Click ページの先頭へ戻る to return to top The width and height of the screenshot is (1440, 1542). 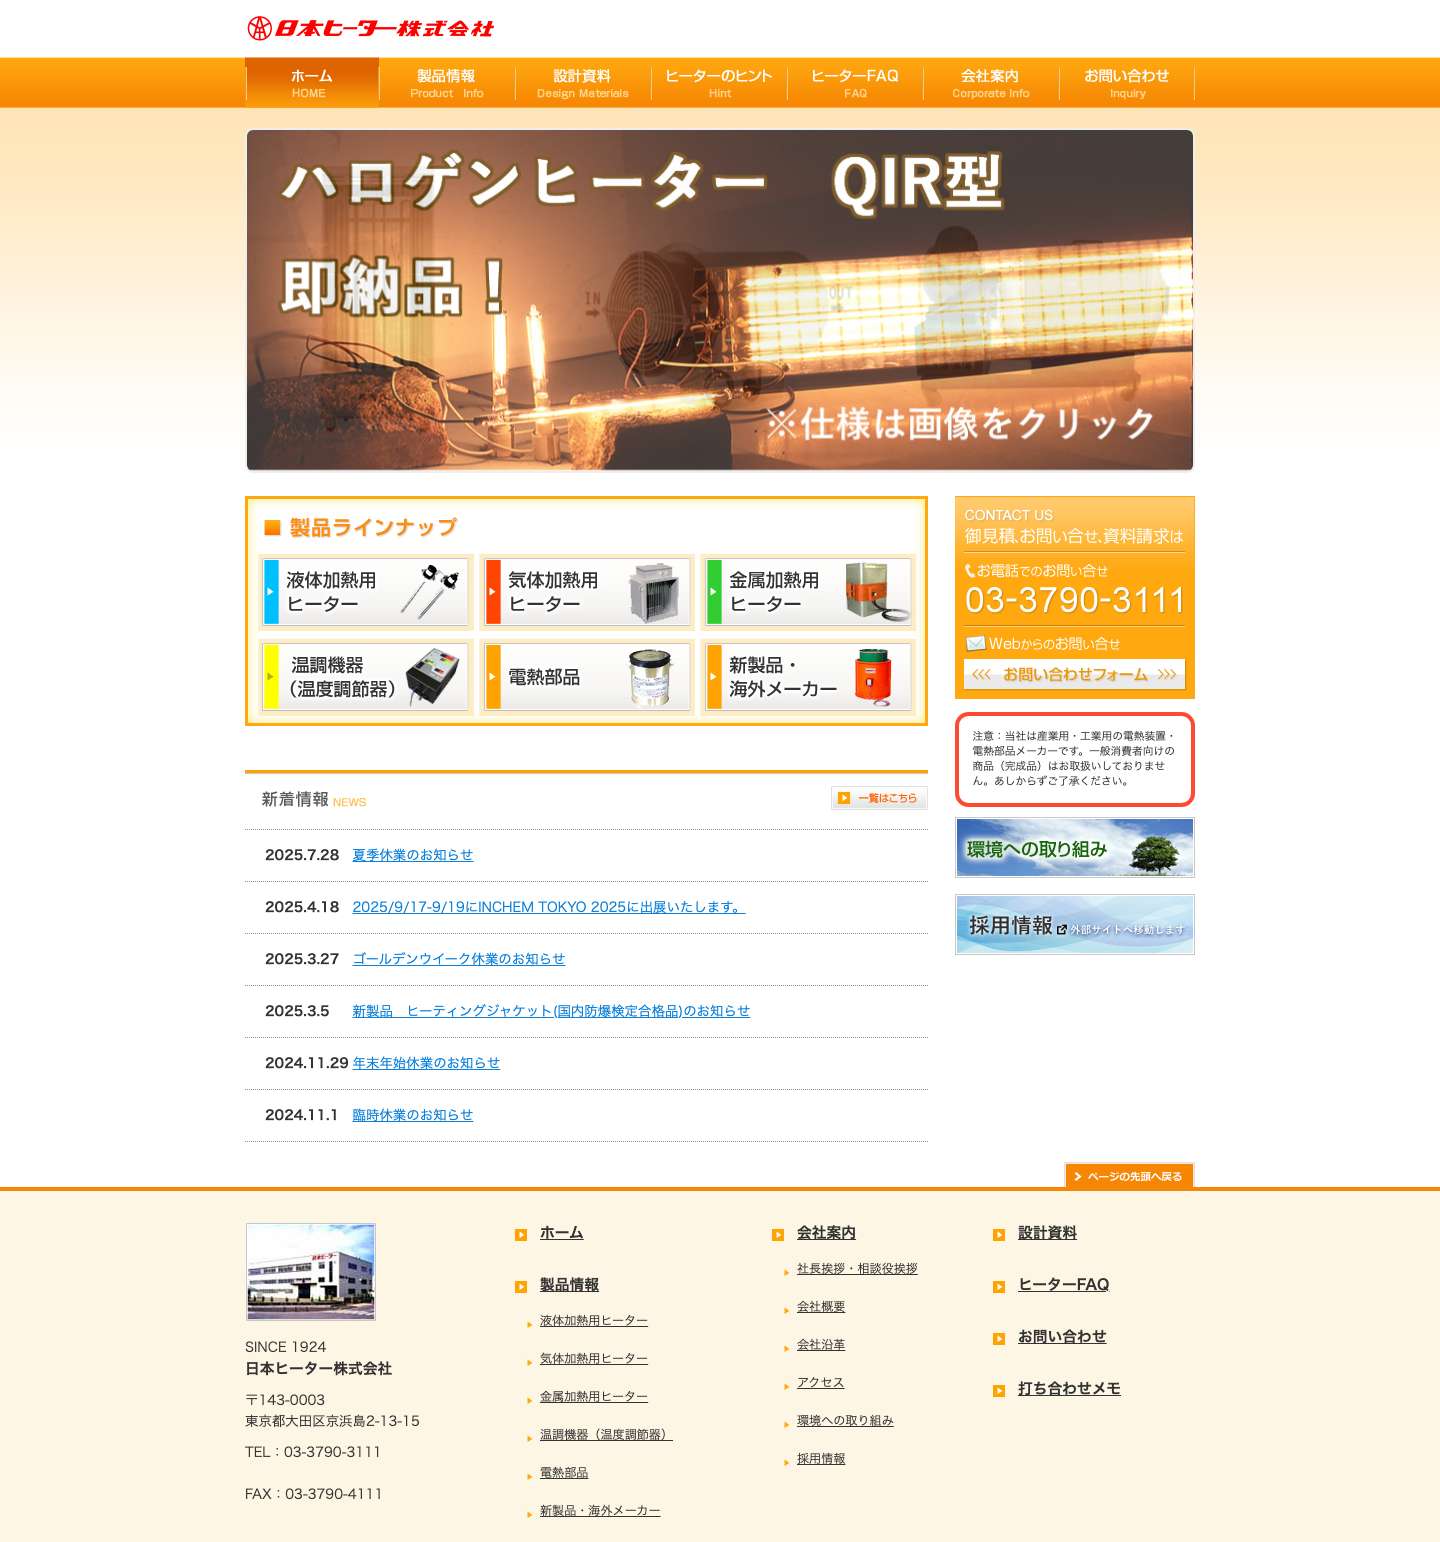click(x=1128, y=1176)
